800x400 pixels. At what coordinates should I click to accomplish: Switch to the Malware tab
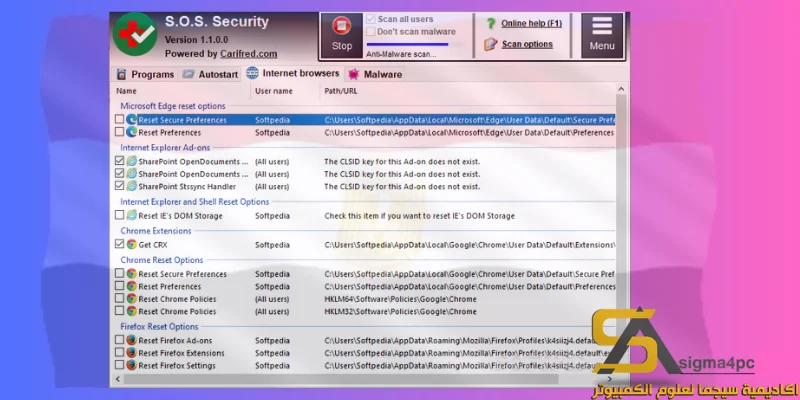click(375, 74)
